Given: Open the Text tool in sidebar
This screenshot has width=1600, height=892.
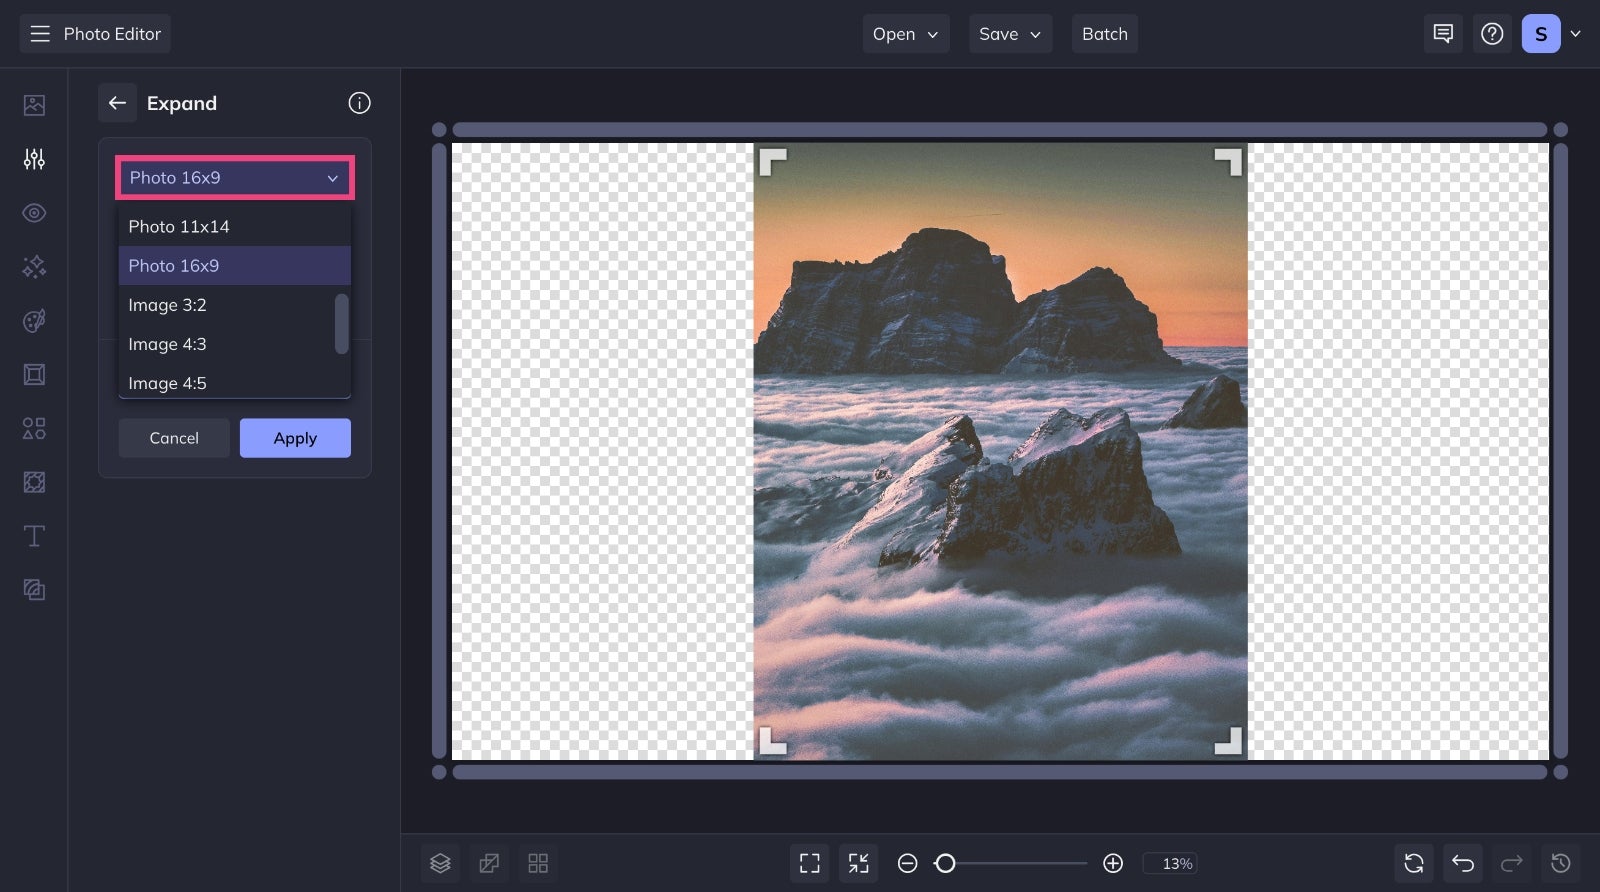Looking at the screenshot, I should click(x=34, y=536).
